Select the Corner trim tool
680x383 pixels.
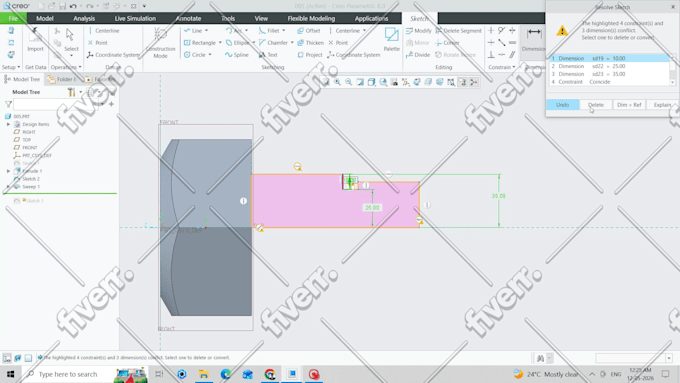tap(447, 43)
